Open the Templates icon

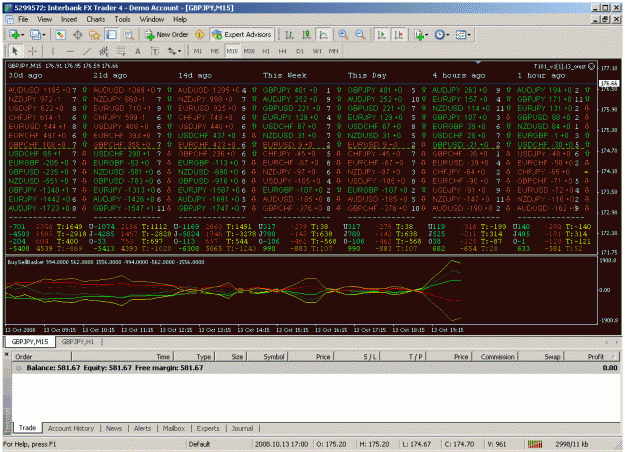pos(460,35)
